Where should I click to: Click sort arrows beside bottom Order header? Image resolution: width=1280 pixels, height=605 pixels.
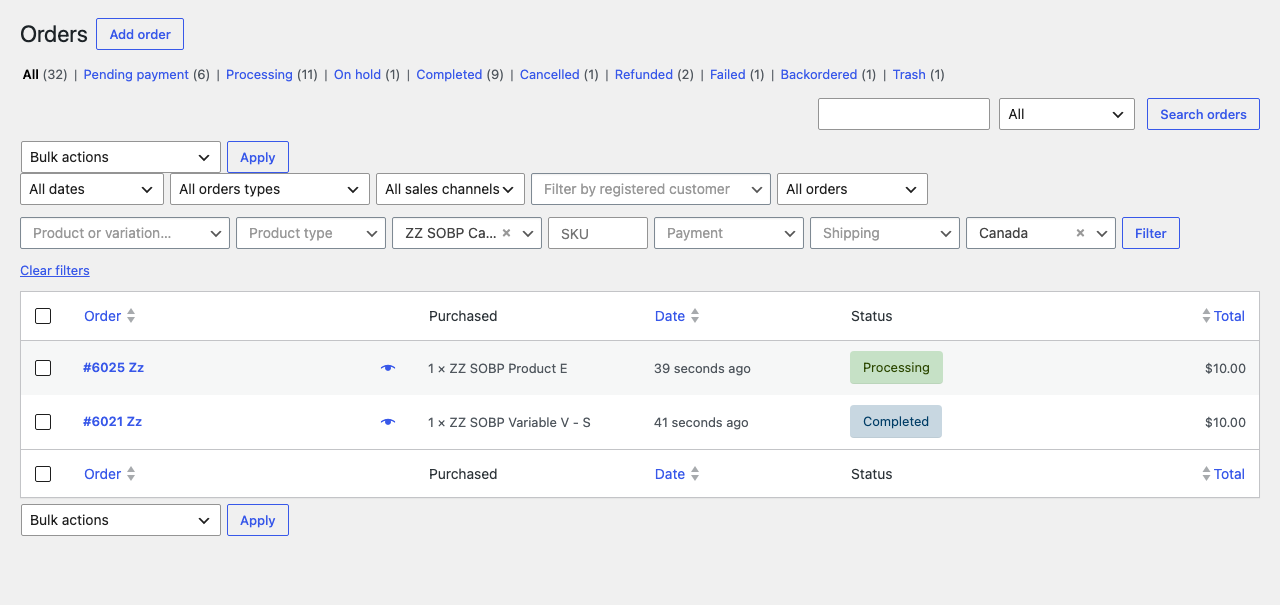[131, 474]
